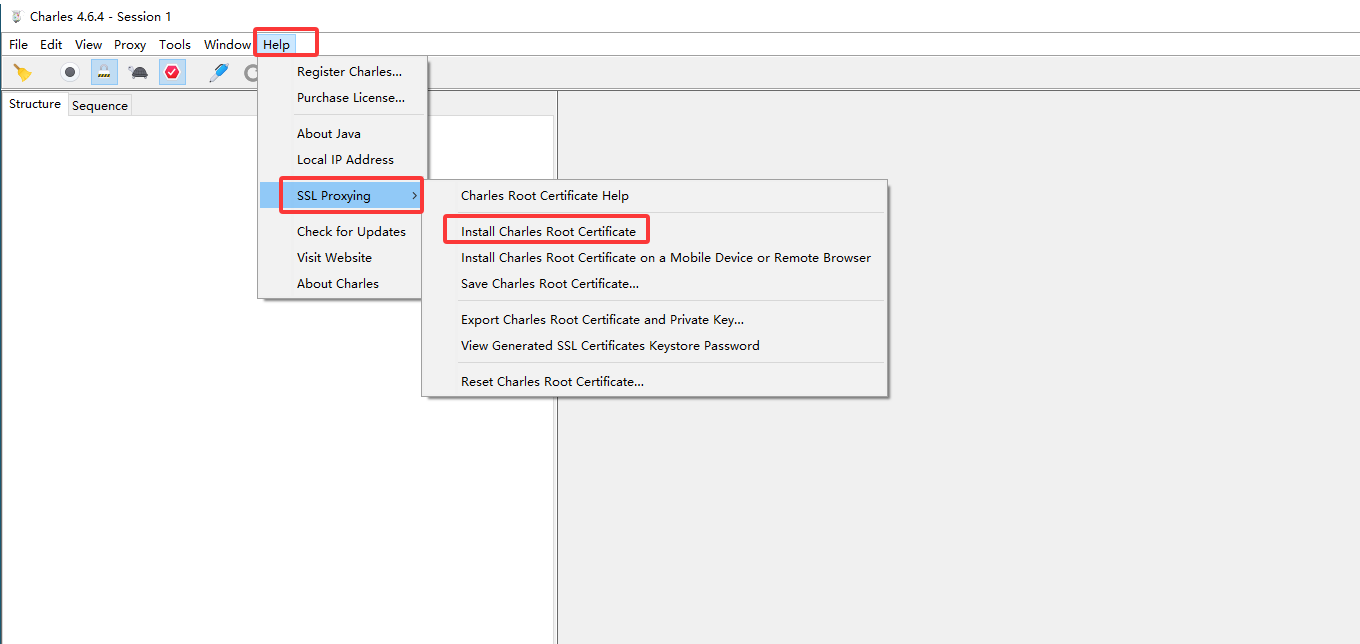Toggle SSL Proxying lock icon
The image size is (1360, 644).
point(104,72)
